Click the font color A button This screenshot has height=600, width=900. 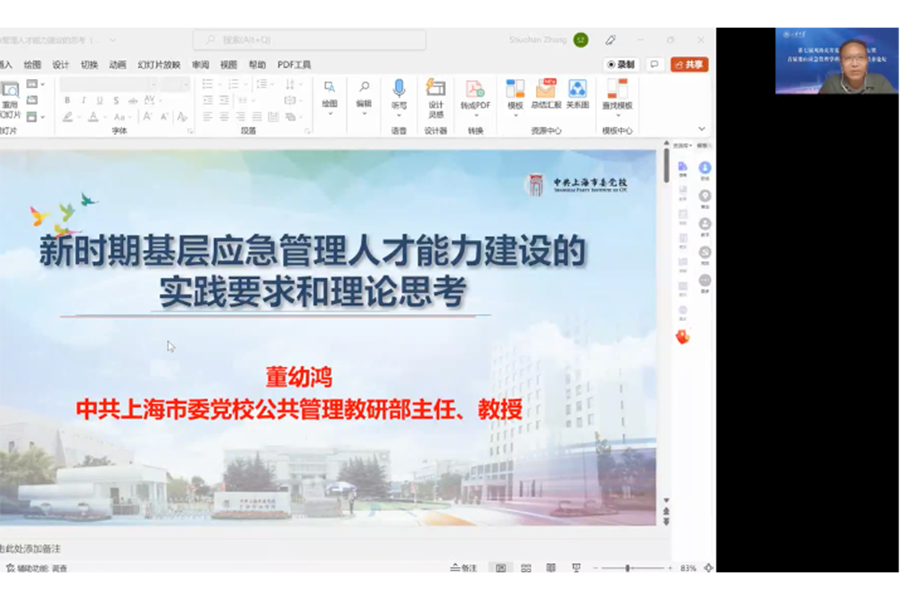93,117
